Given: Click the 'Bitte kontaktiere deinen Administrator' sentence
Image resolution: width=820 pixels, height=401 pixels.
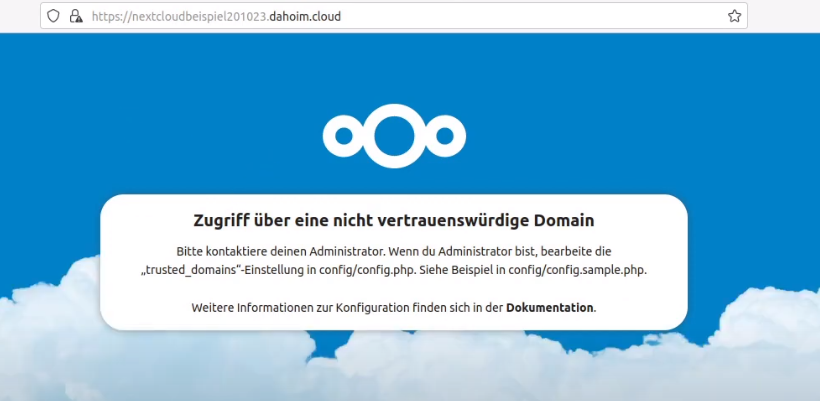Looking at the screenshot, I should tap(280, 251).
